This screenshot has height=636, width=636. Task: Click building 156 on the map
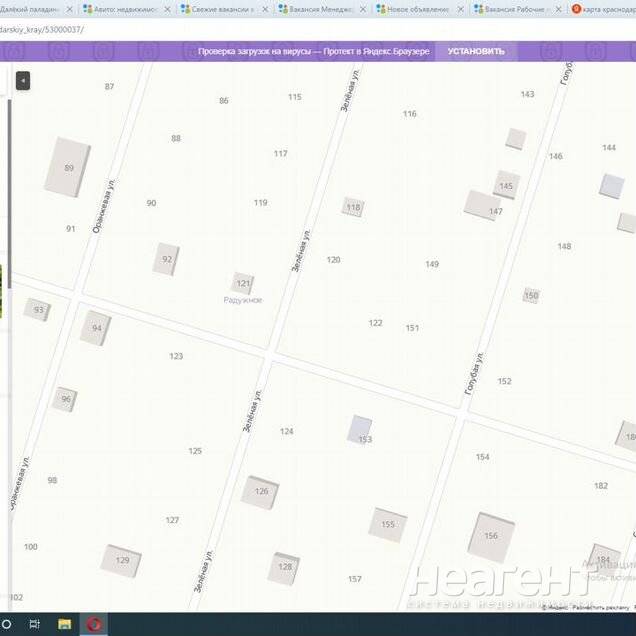pos(491,536)
